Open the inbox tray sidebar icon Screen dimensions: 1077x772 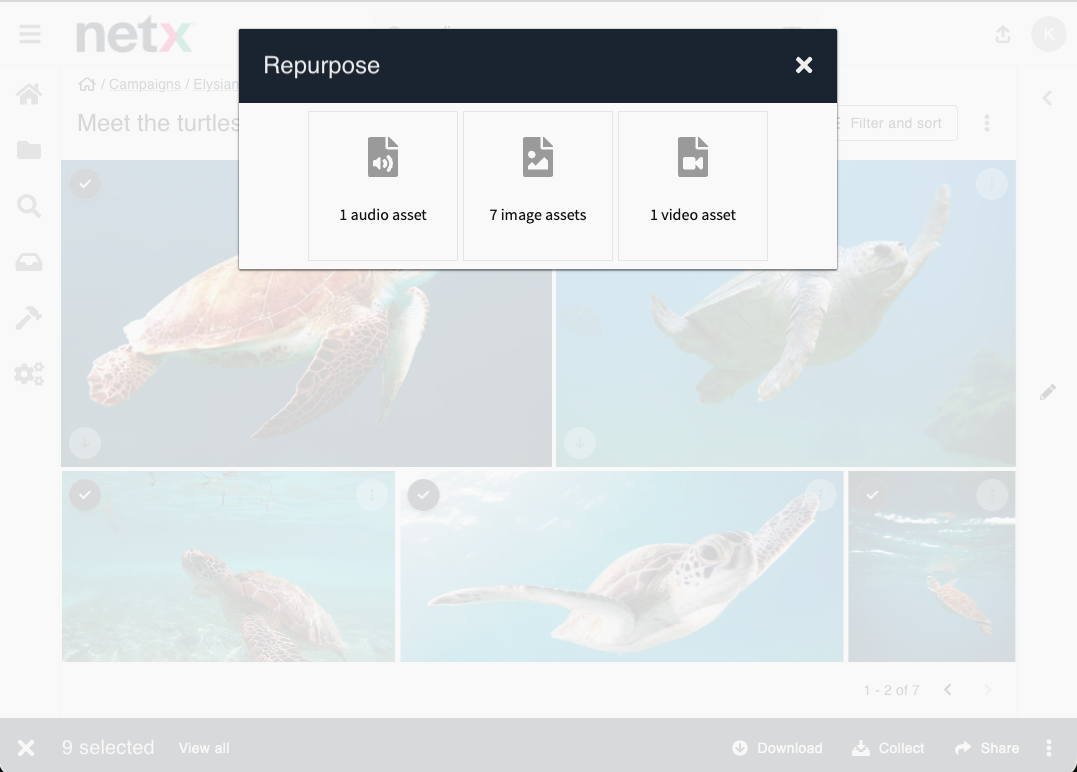click(29, 262)
